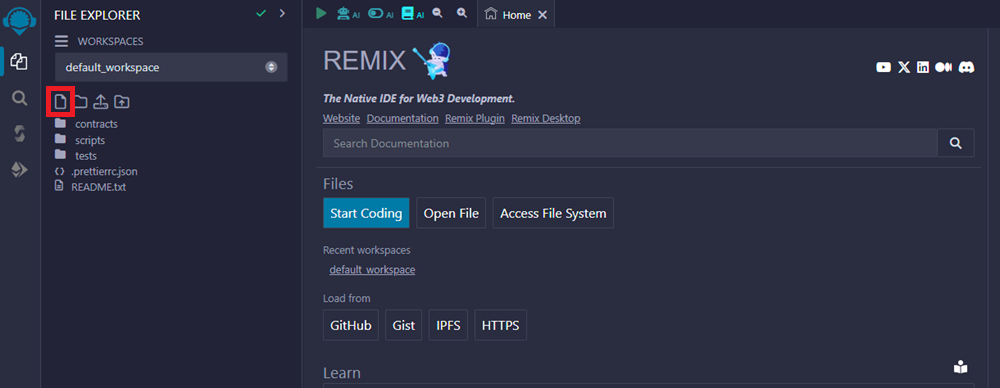Open Remix LinkedIn icon

923,67
